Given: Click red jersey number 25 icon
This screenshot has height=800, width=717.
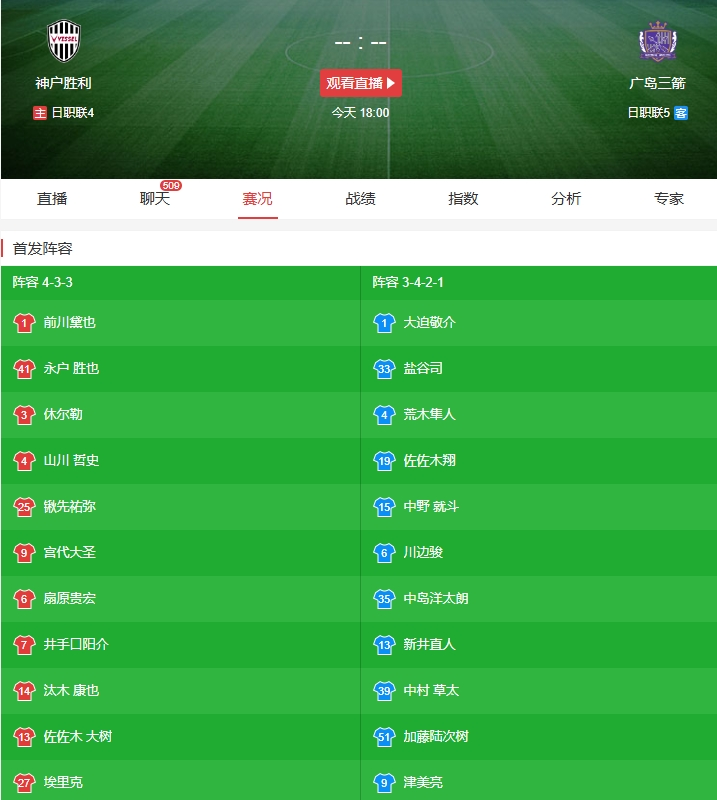Looking at the screenshot, I should 24,507.
